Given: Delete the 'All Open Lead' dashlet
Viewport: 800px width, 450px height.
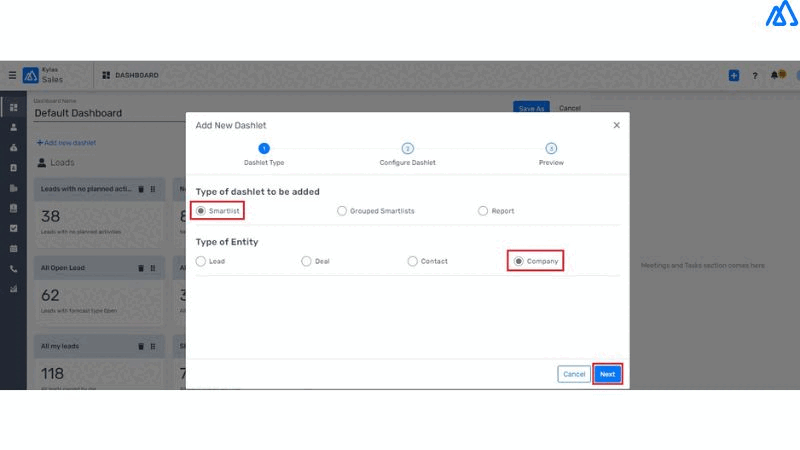Looking at the screenshot, I should pos(141,268).
